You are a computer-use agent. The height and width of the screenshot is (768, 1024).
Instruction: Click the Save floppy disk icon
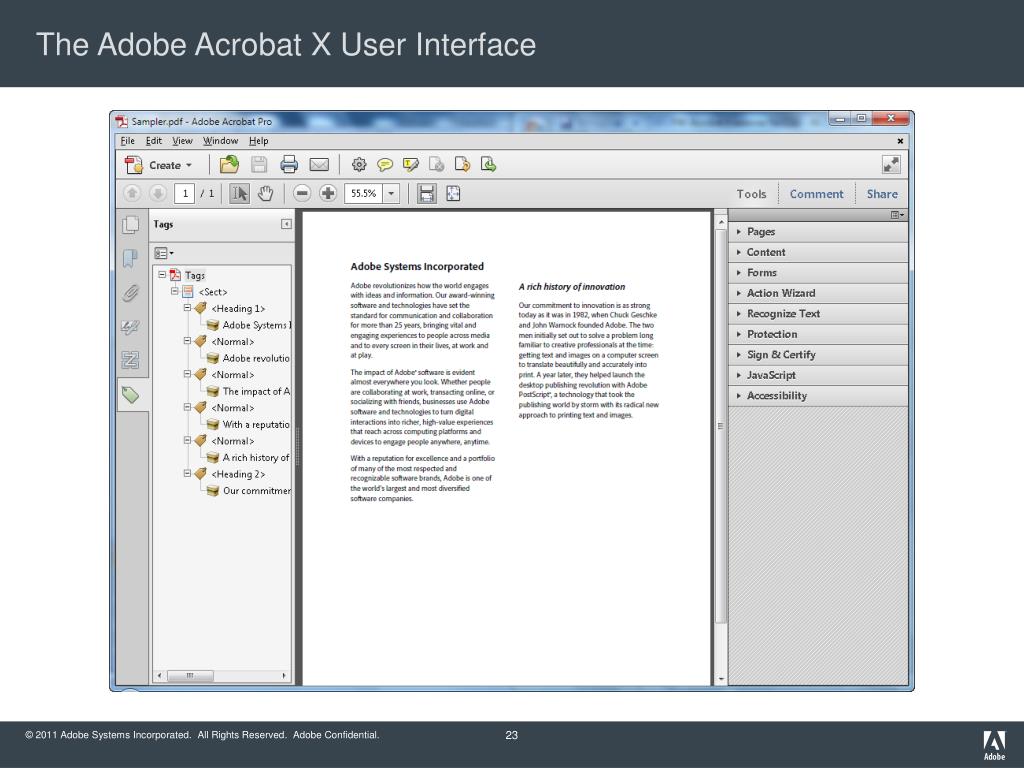[259, 165]
